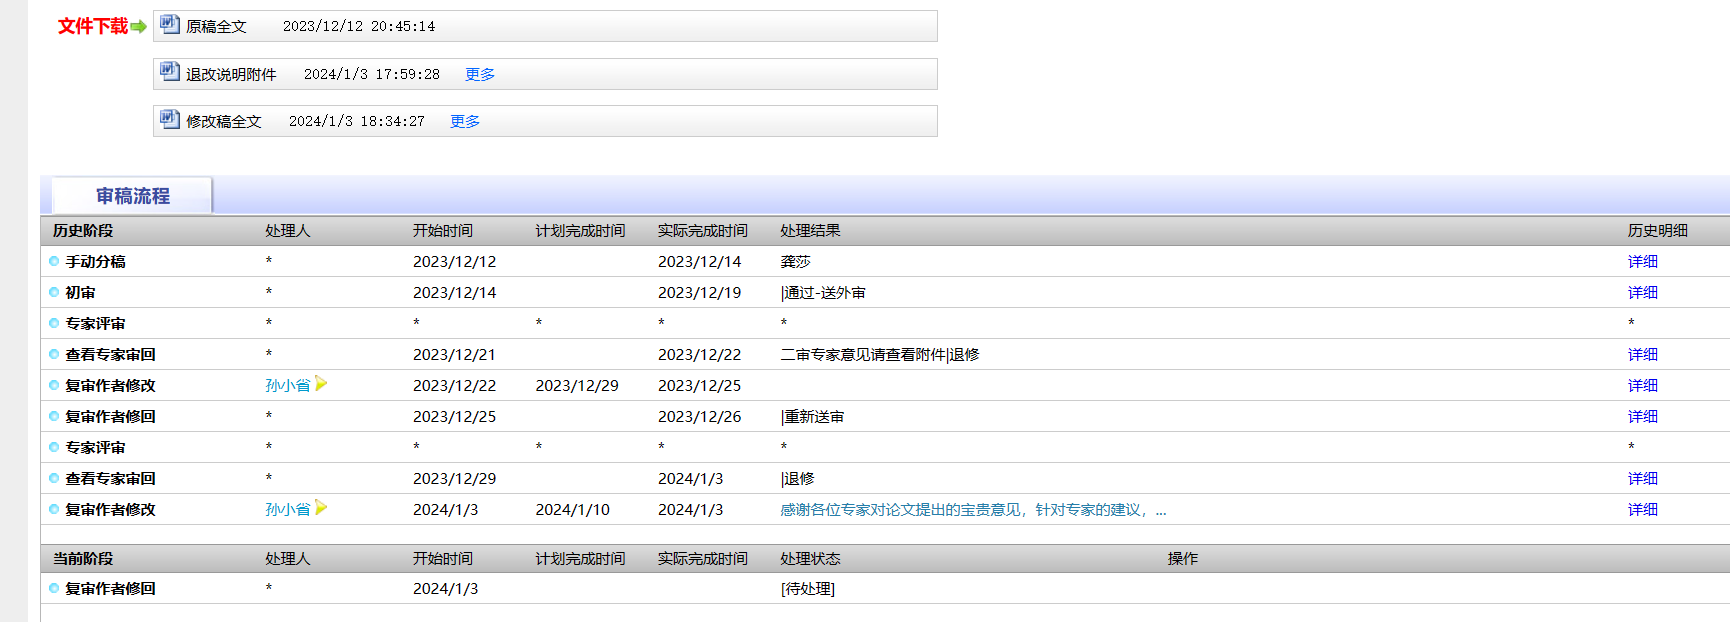The width and height of the screenshot is (1730, 622).
Task: Click the Word icon beside 退改说明附件
Action: click(170, 72)
